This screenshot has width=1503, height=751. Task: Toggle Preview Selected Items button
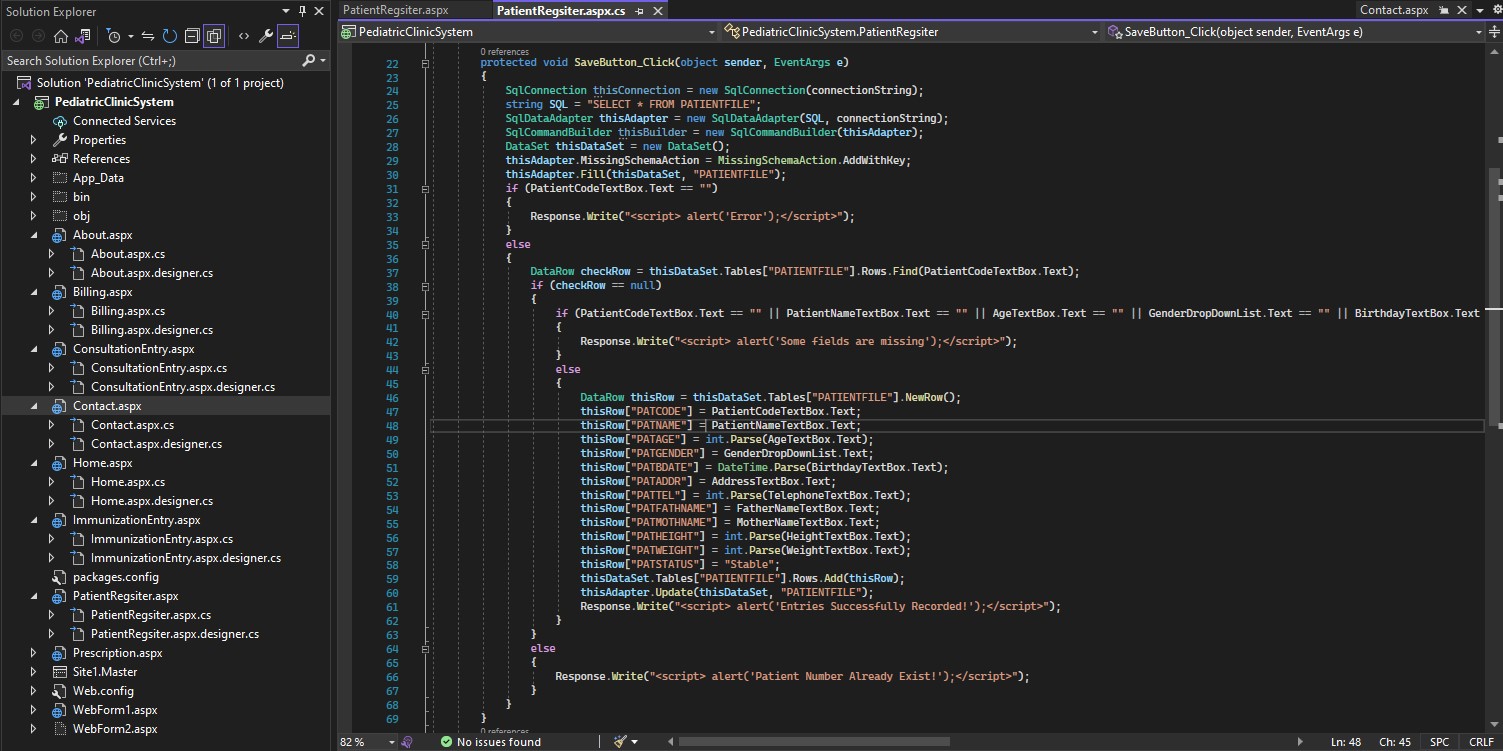(288, 36)
